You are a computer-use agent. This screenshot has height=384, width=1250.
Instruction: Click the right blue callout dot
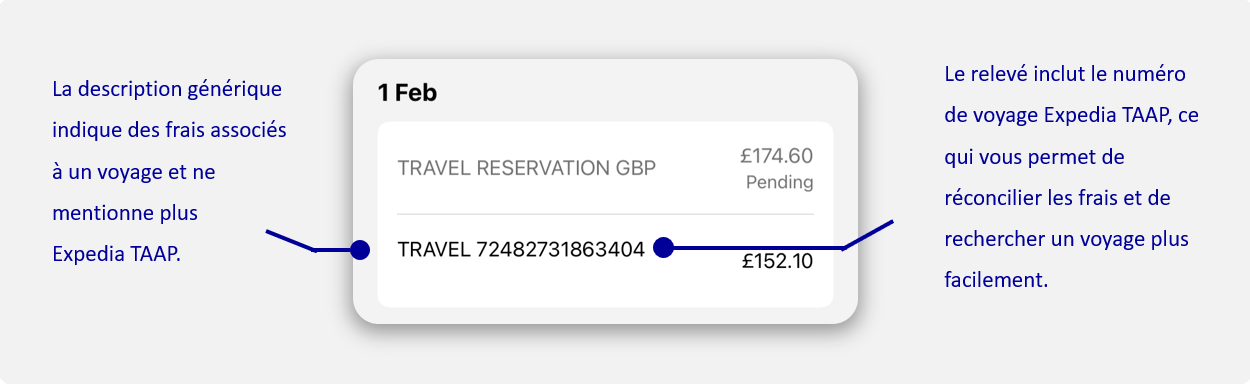pos(662,248)
